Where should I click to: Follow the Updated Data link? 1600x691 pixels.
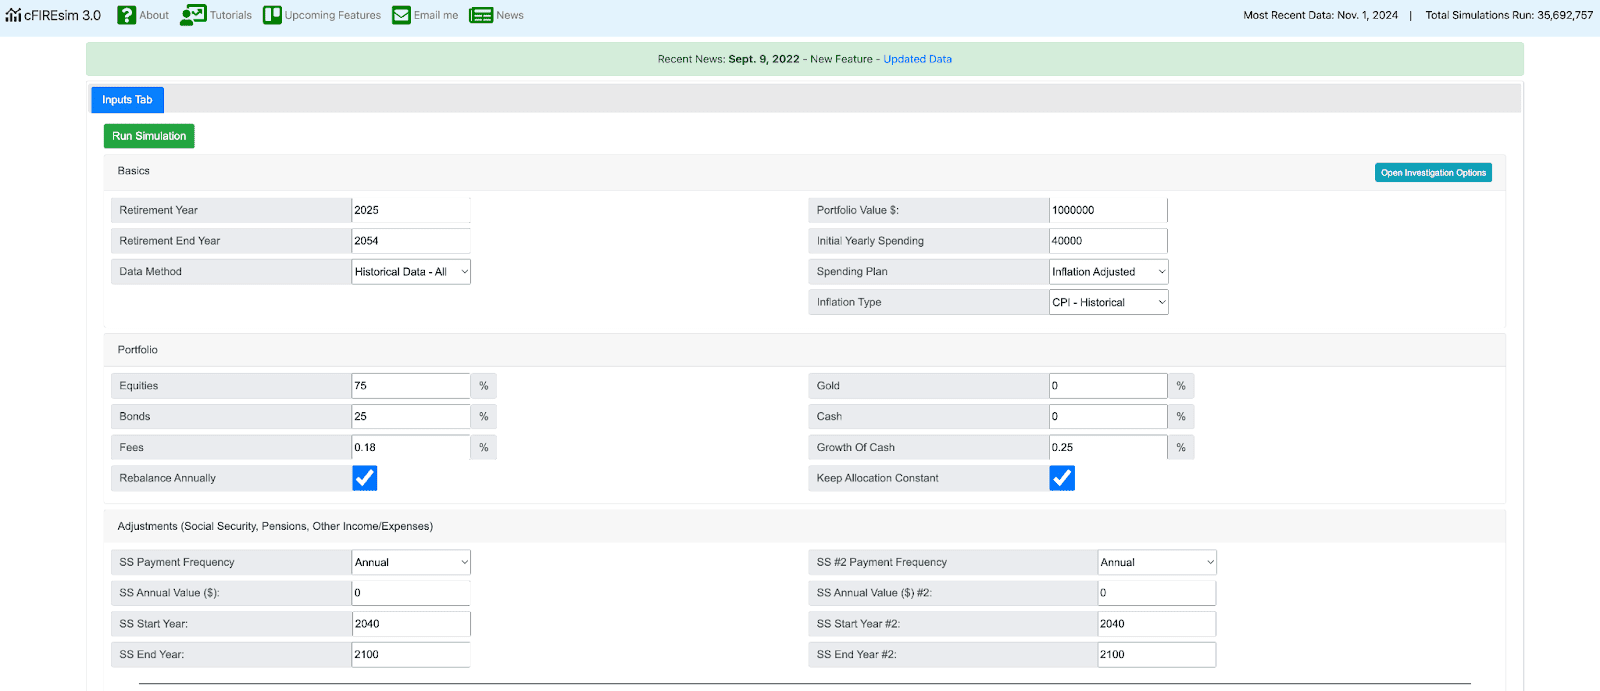coord(917,59)
